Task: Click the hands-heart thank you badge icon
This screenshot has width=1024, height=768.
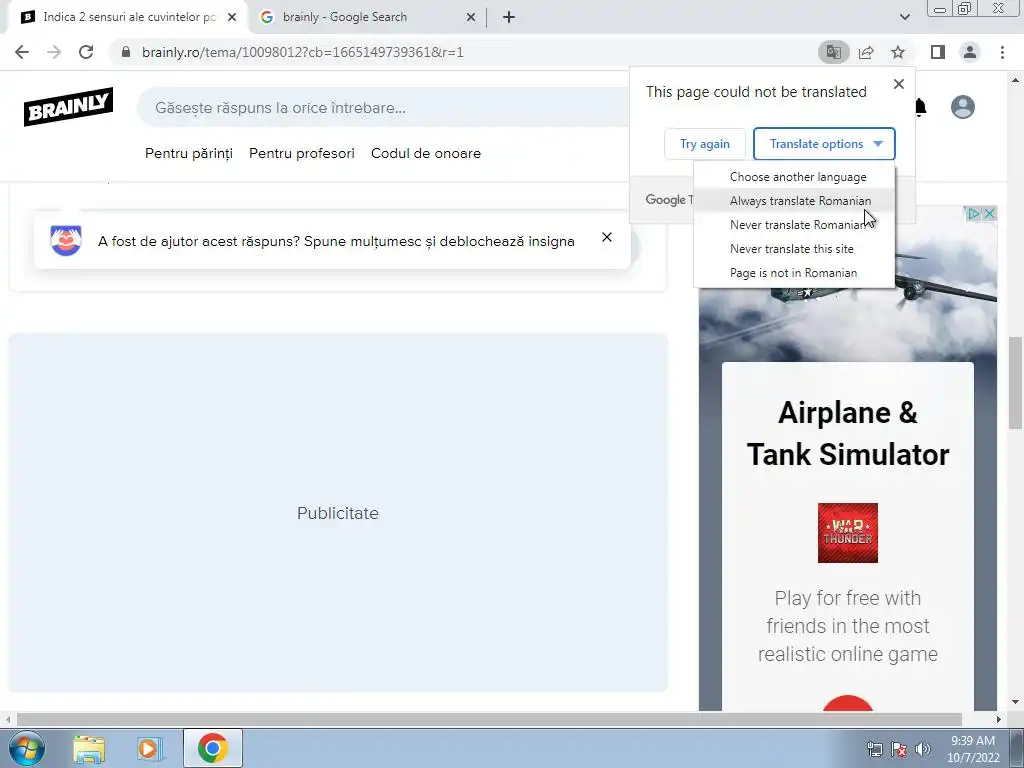Action: pyautogui.click(x=66, y=240)
